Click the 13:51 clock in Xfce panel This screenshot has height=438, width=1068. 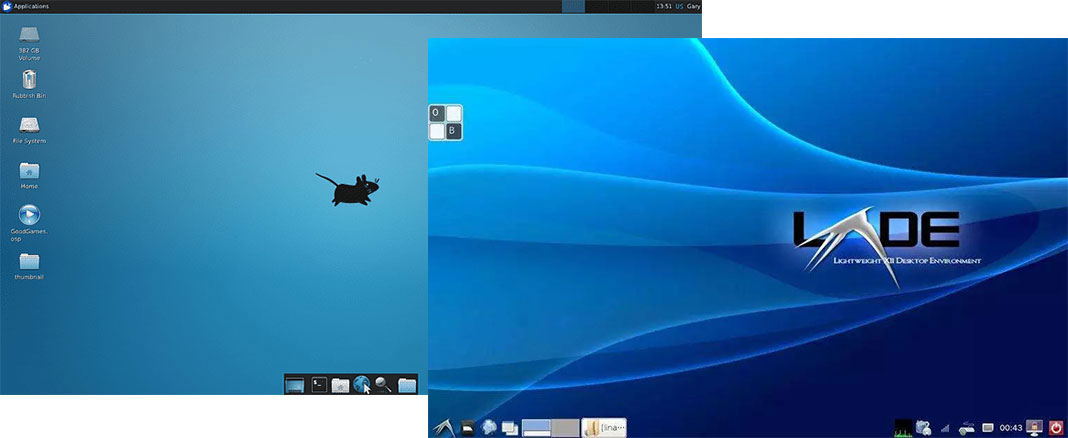click(x=663, y=6)
